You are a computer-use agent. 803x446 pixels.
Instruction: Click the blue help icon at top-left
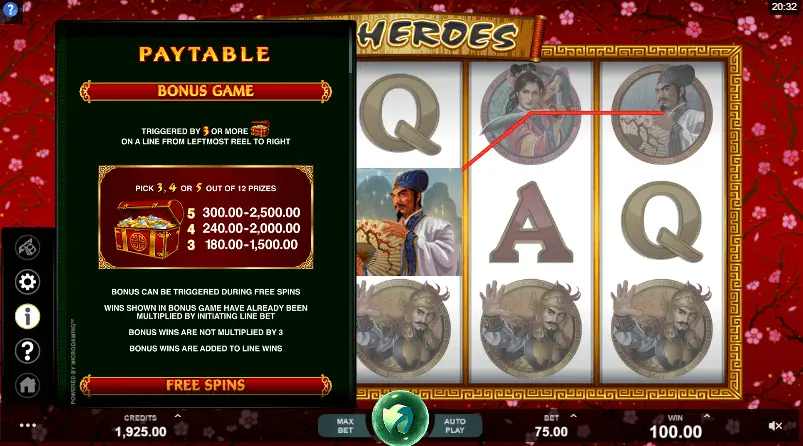tap(10, 9)
